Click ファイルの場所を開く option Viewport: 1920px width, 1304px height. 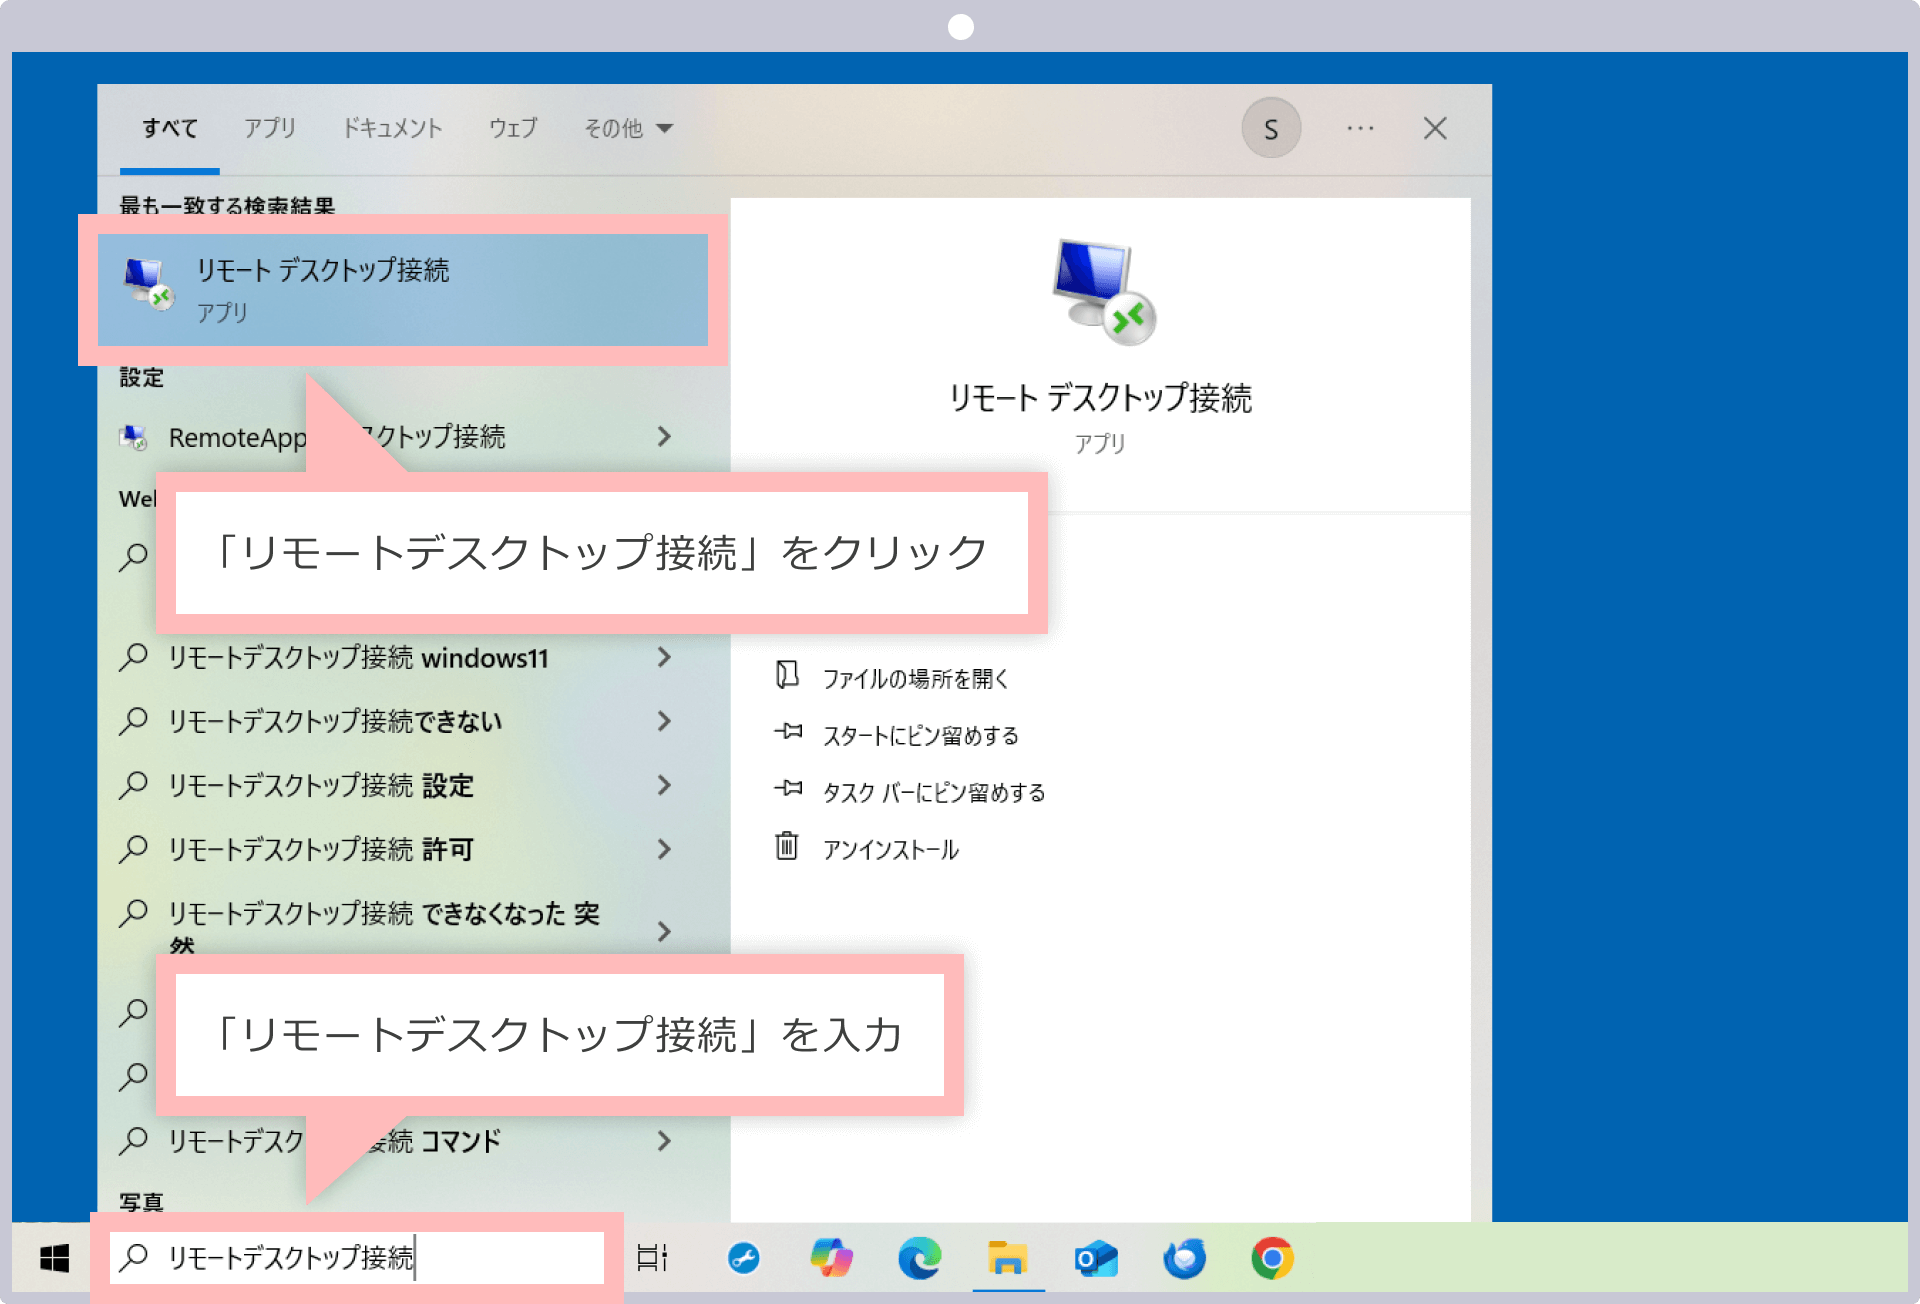pos(914,679)
